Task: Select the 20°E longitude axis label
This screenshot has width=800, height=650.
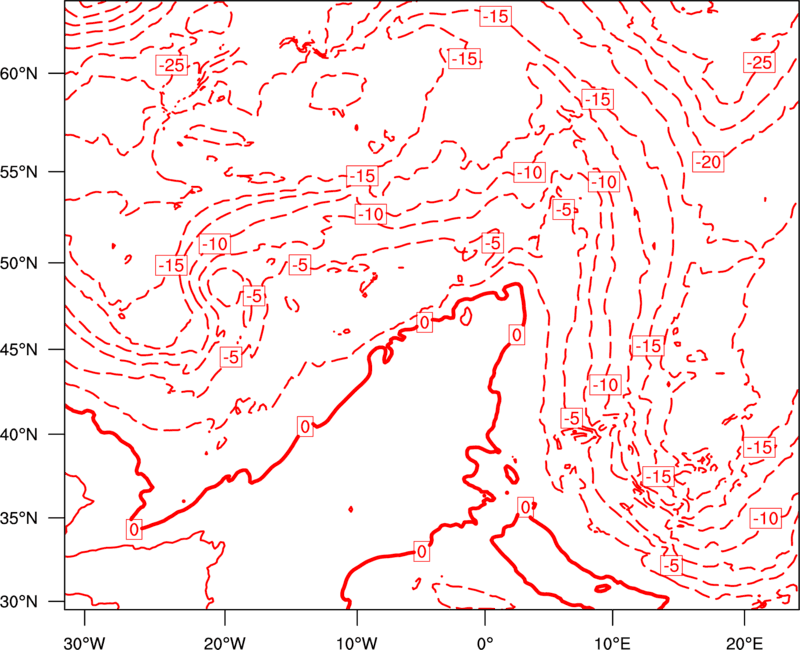Action: [x=744, y=642]
